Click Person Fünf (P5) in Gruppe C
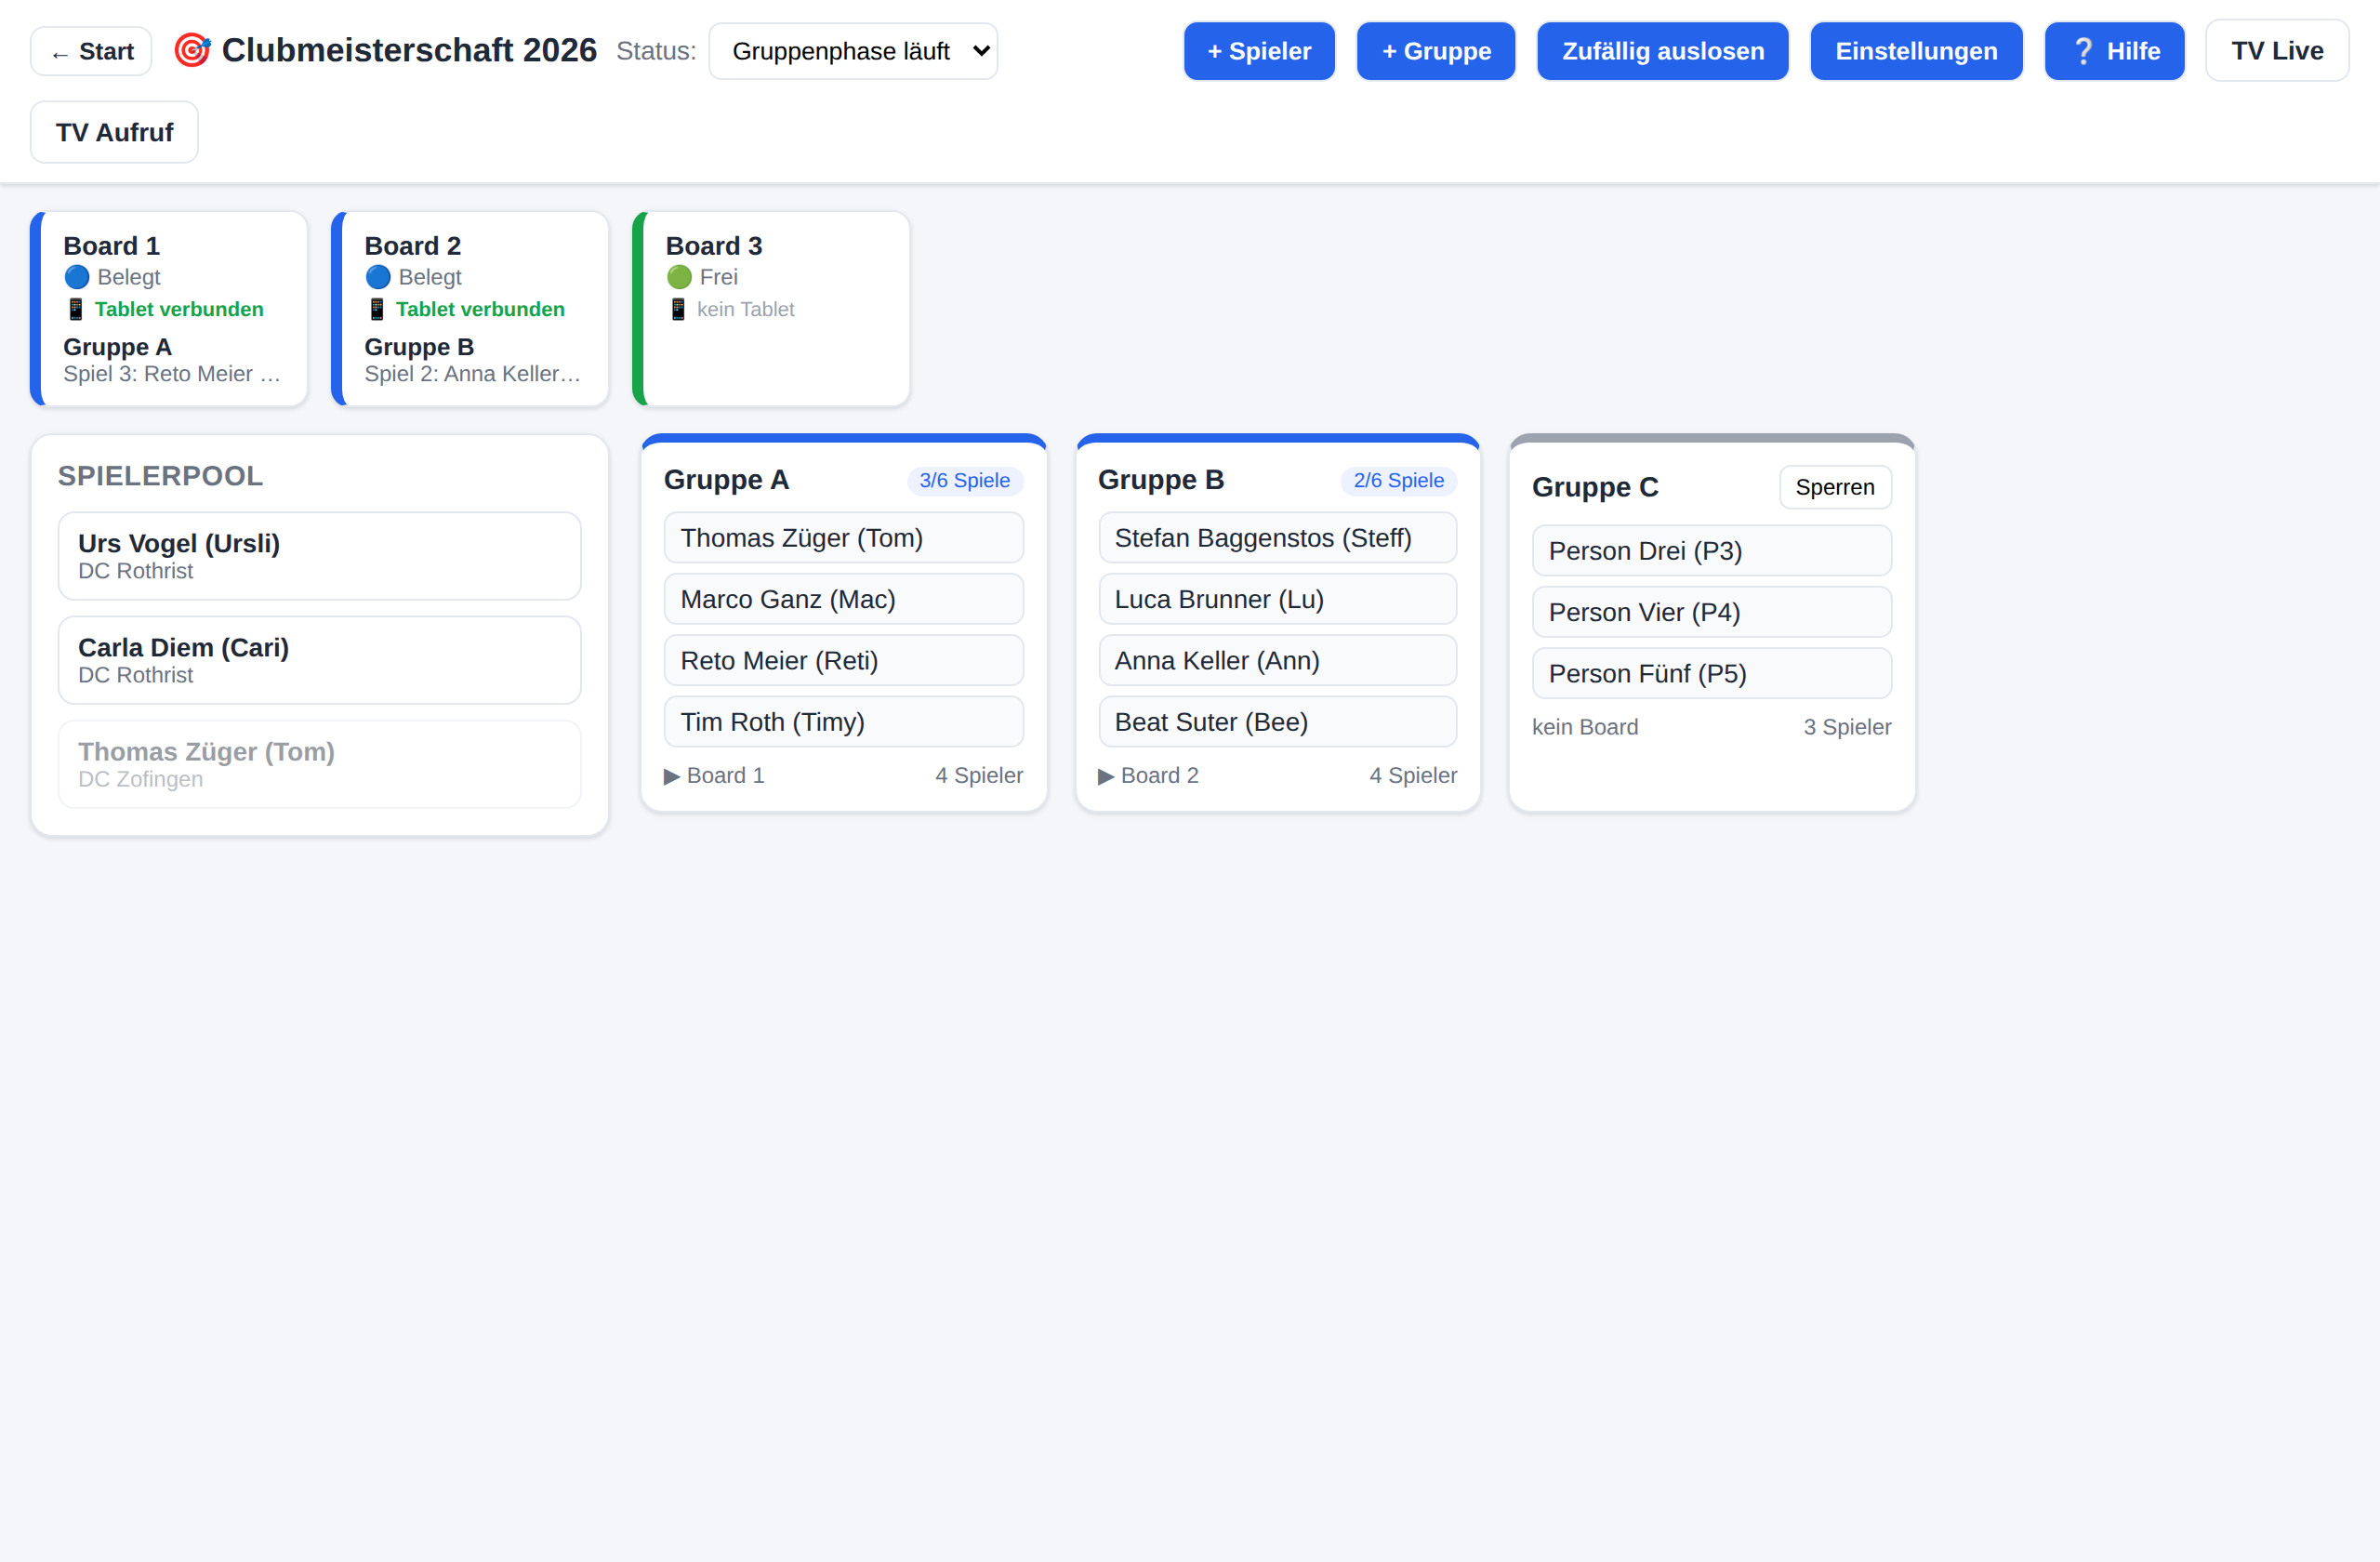The width and height of the screenshot is (2380, 1562). click(x=1712, y=674)
